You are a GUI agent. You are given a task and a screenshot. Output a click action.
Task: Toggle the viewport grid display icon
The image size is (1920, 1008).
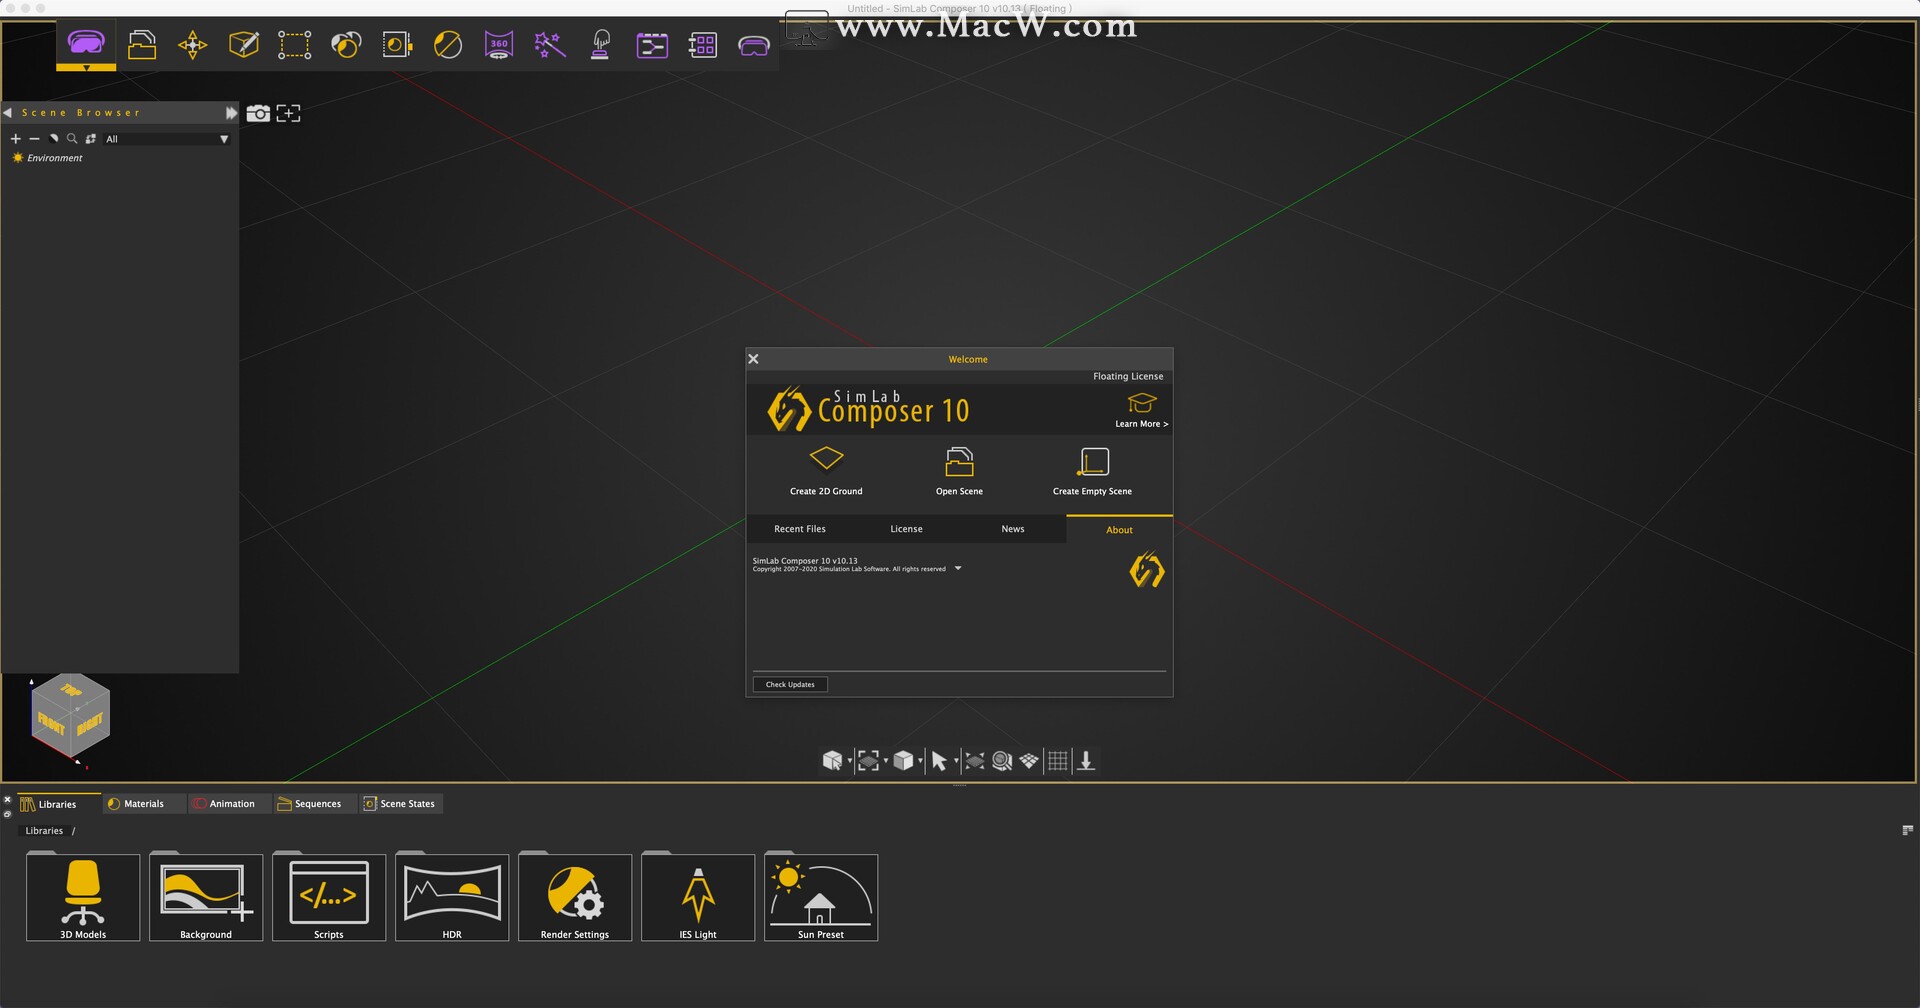pos(1058,761)
